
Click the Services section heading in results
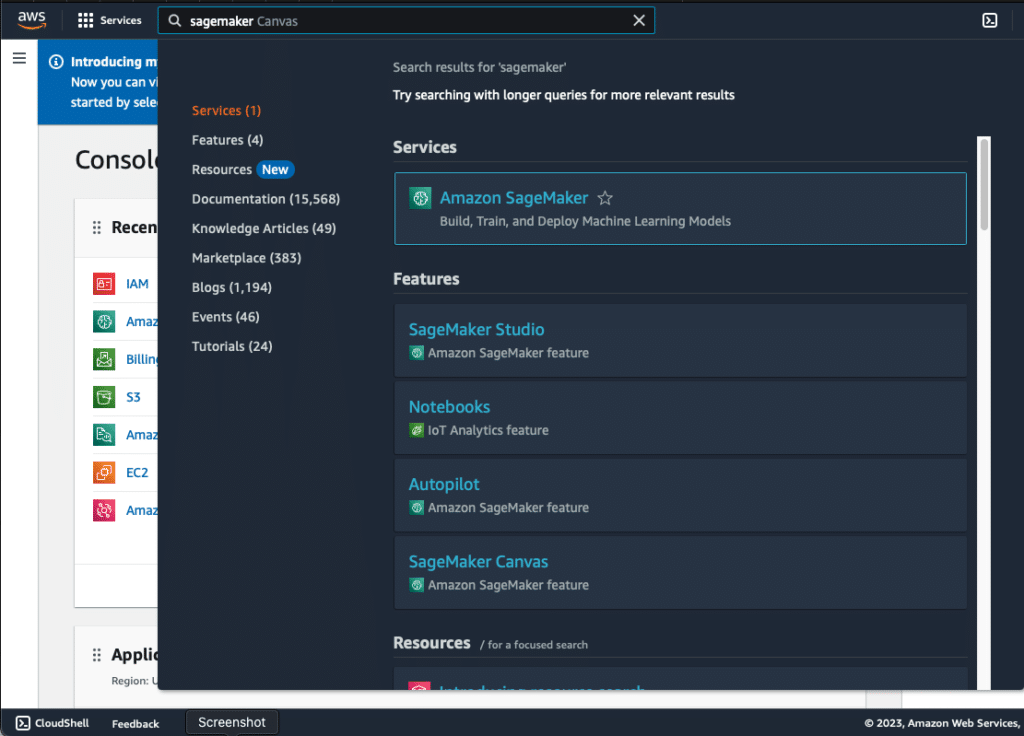coord(425,147)
